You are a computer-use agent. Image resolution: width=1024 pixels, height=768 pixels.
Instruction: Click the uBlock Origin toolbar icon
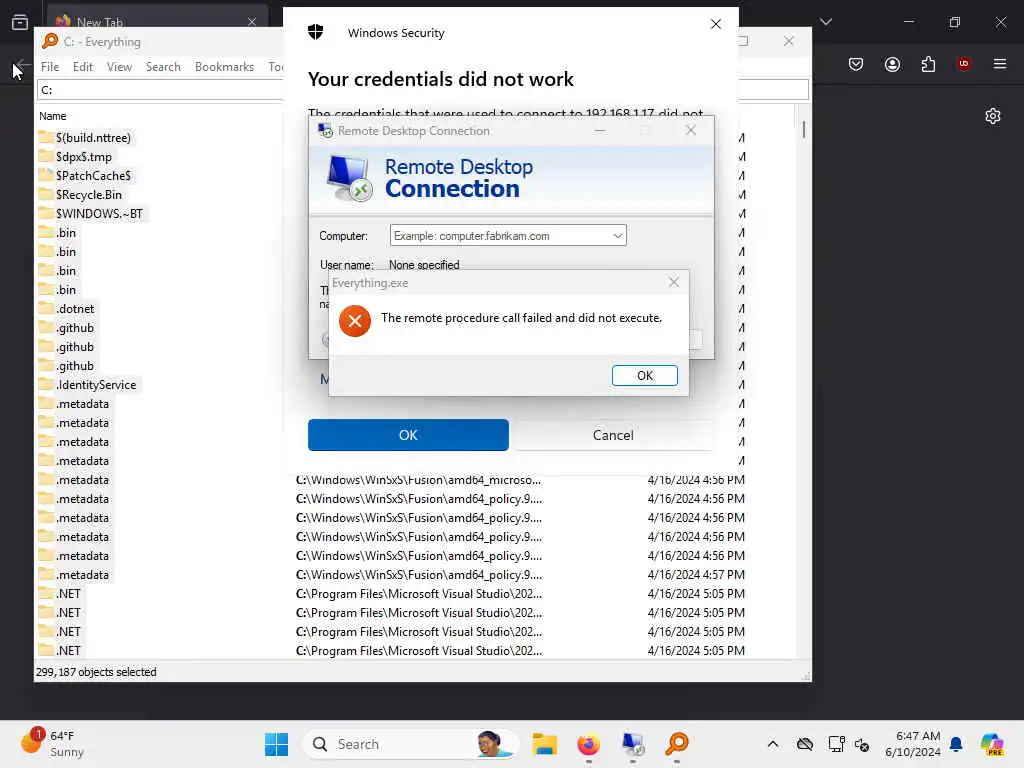point(963,63)
